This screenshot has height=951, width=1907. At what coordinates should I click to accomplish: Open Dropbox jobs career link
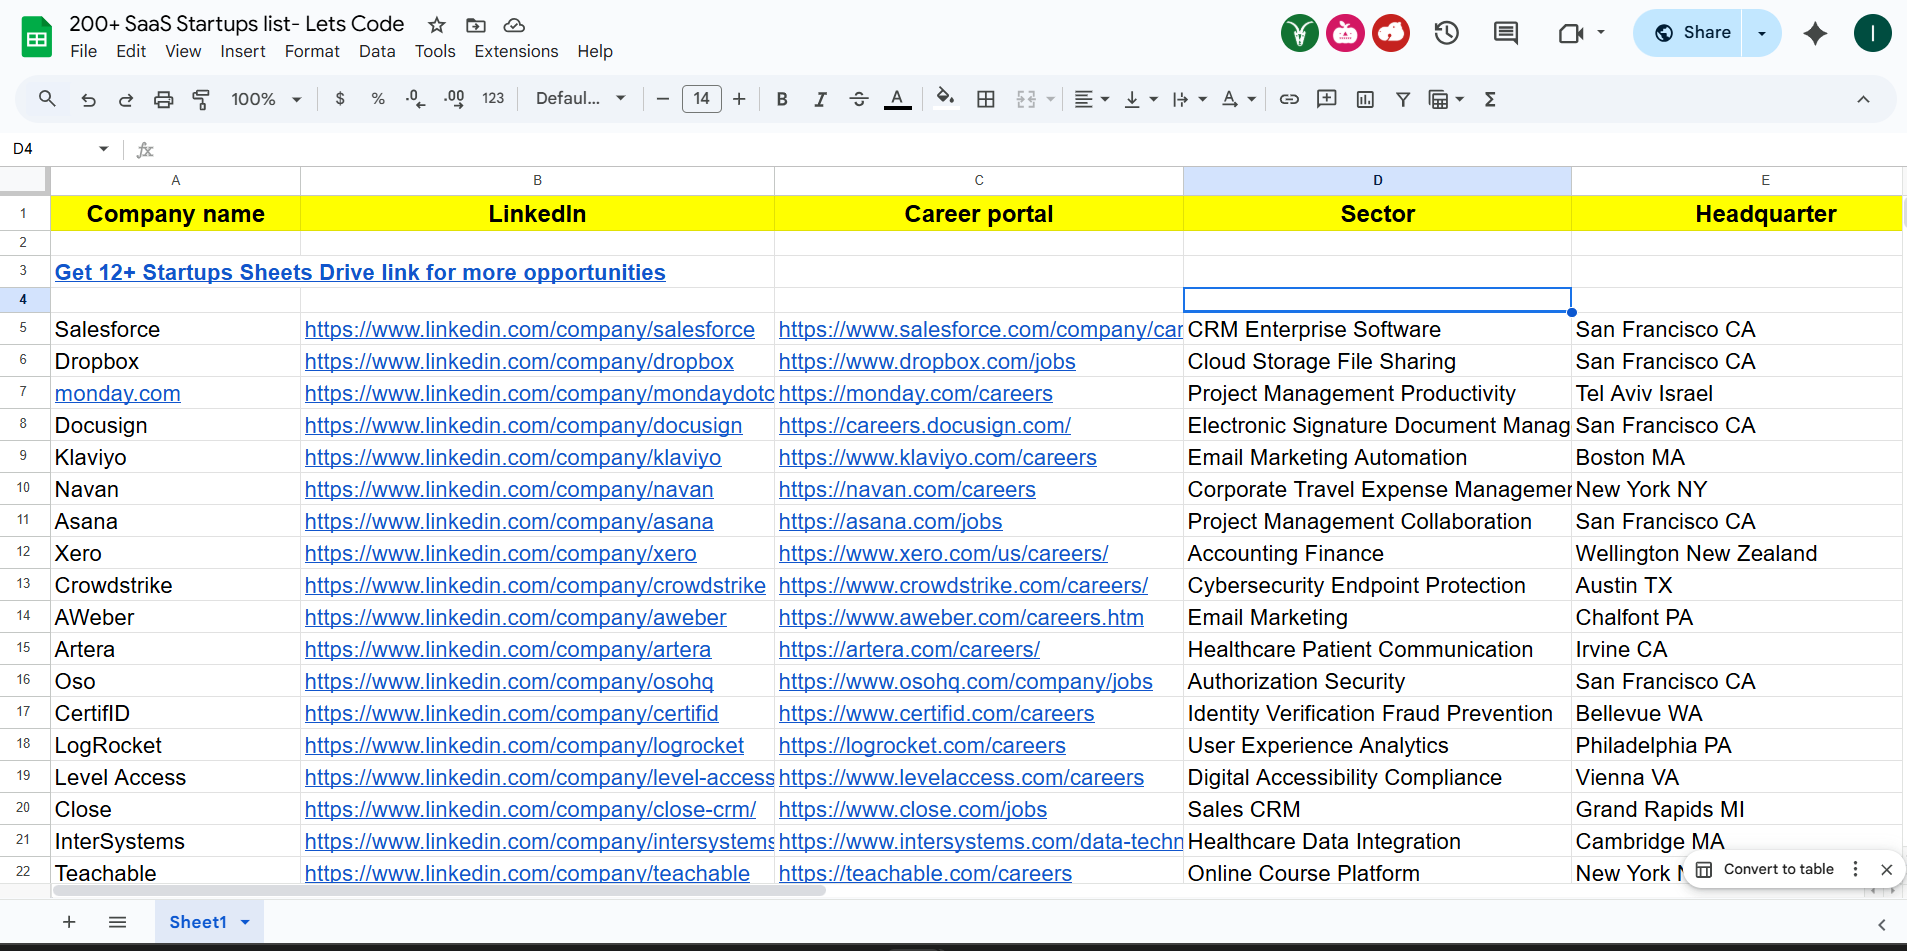click(927, 362)
